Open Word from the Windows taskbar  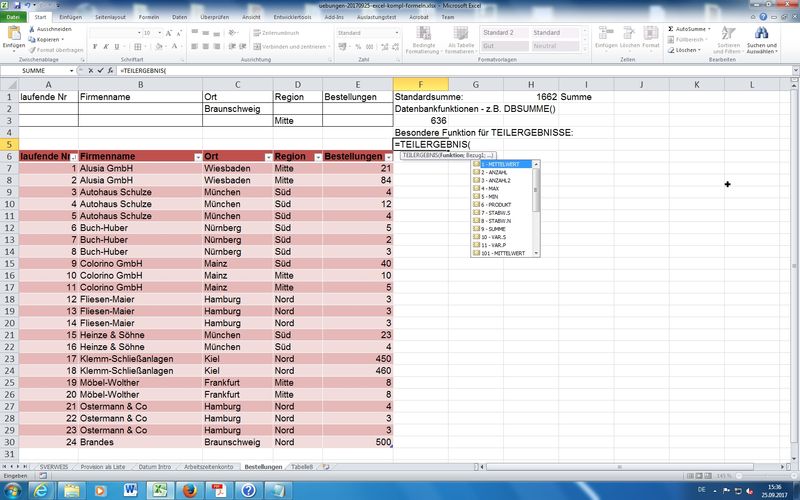pos(129,490)
